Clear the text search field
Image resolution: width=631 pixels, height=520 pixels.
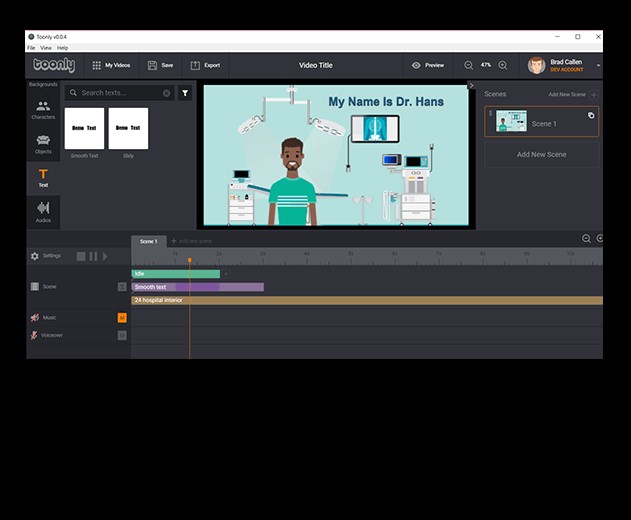click(166, 93)
